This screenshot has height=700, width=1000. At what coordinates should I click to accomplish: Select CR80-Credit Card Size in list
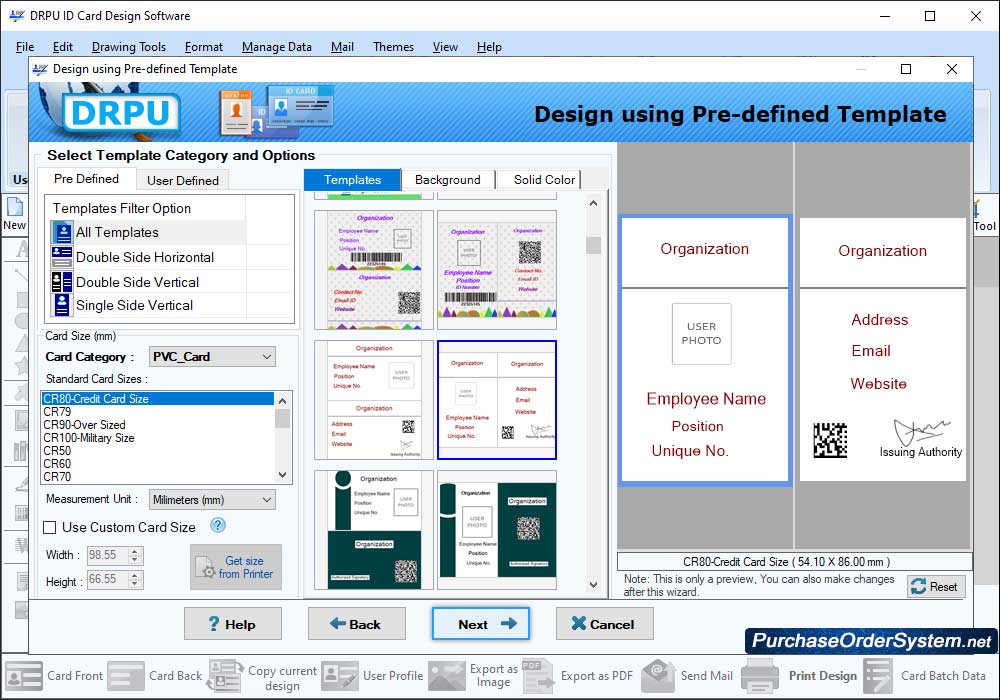pyautogui.click(x=158, y=398)
